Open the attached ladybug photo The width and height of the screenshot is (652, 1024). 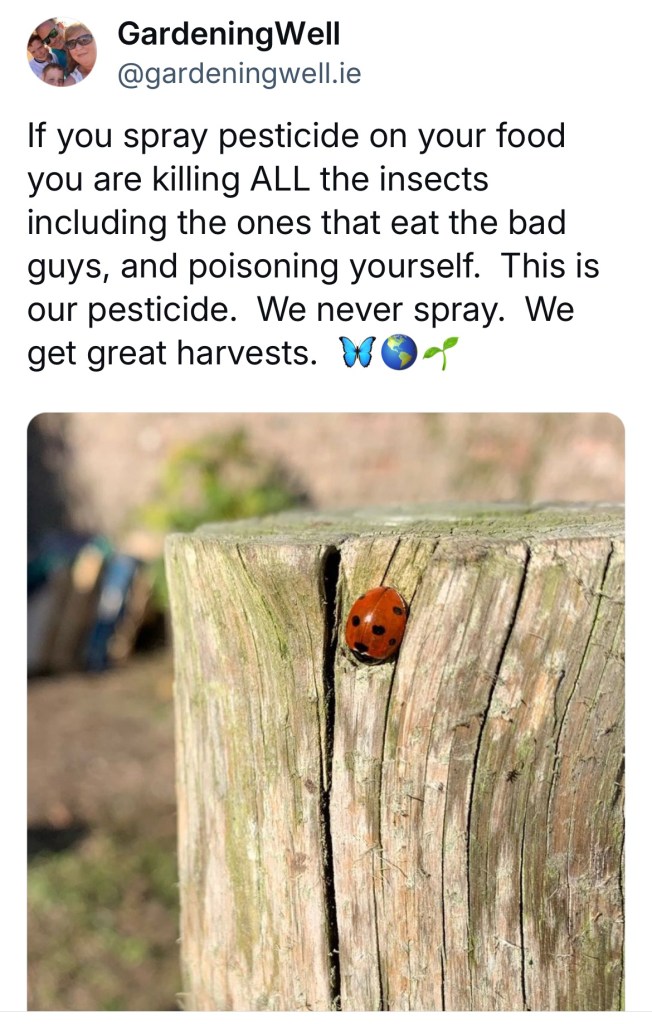(x=326, y=711)
